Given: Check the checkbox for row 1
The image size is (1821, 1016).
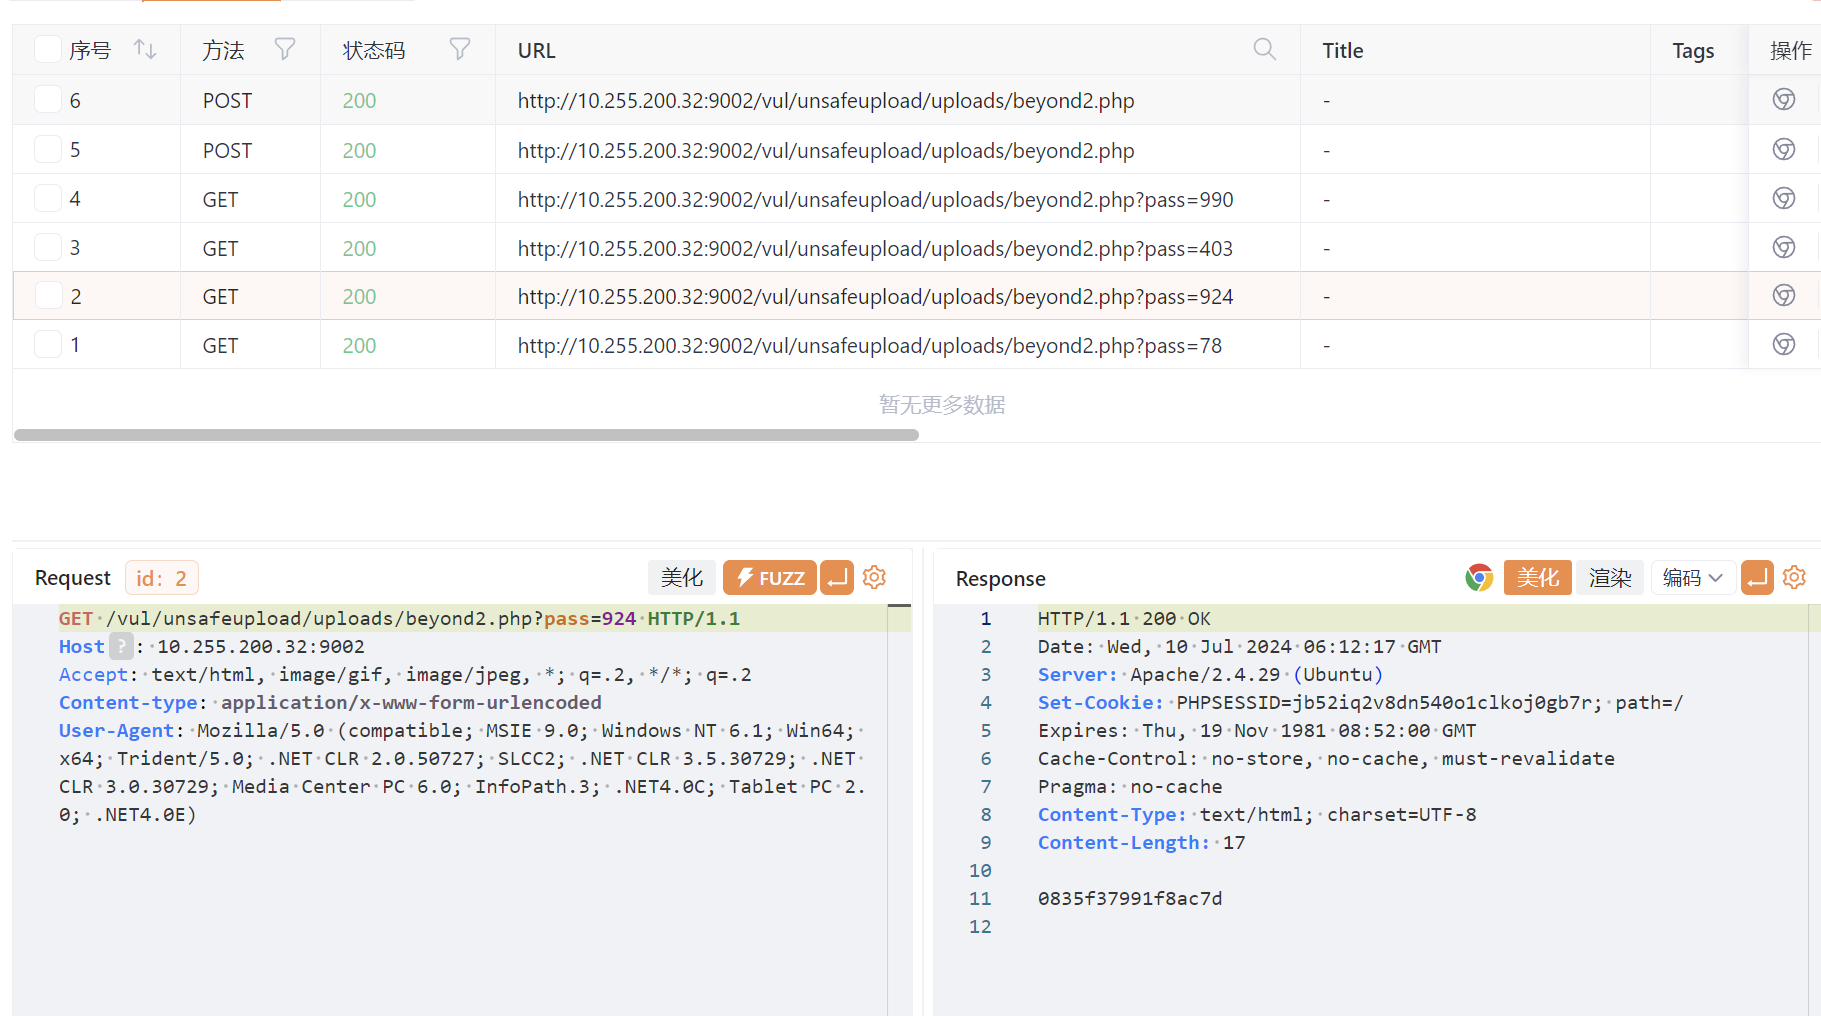Looking at the screenshot, I should click(48, 344).
